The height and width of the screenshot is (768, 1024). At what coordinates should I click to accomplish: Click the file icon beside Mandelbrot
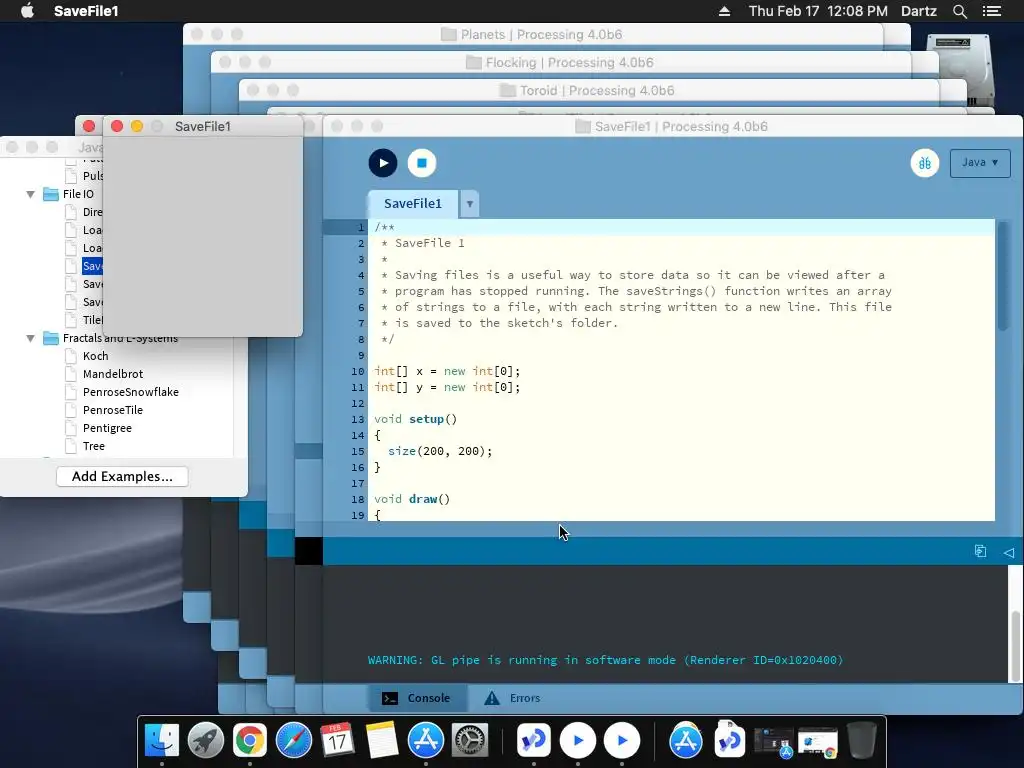[x=71, y=374]
